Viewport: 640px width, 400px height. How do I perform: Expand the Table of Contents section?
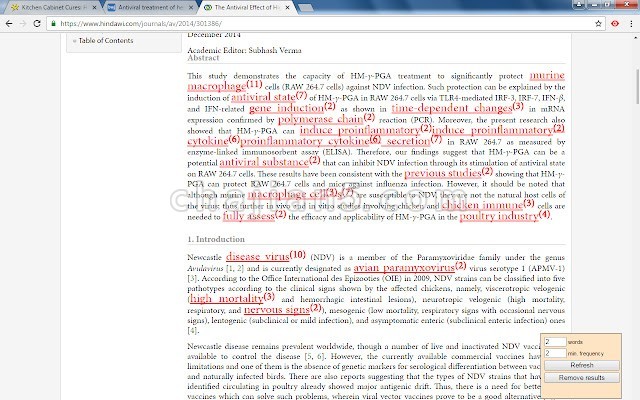pyautogui.click(x=104, y=40)
